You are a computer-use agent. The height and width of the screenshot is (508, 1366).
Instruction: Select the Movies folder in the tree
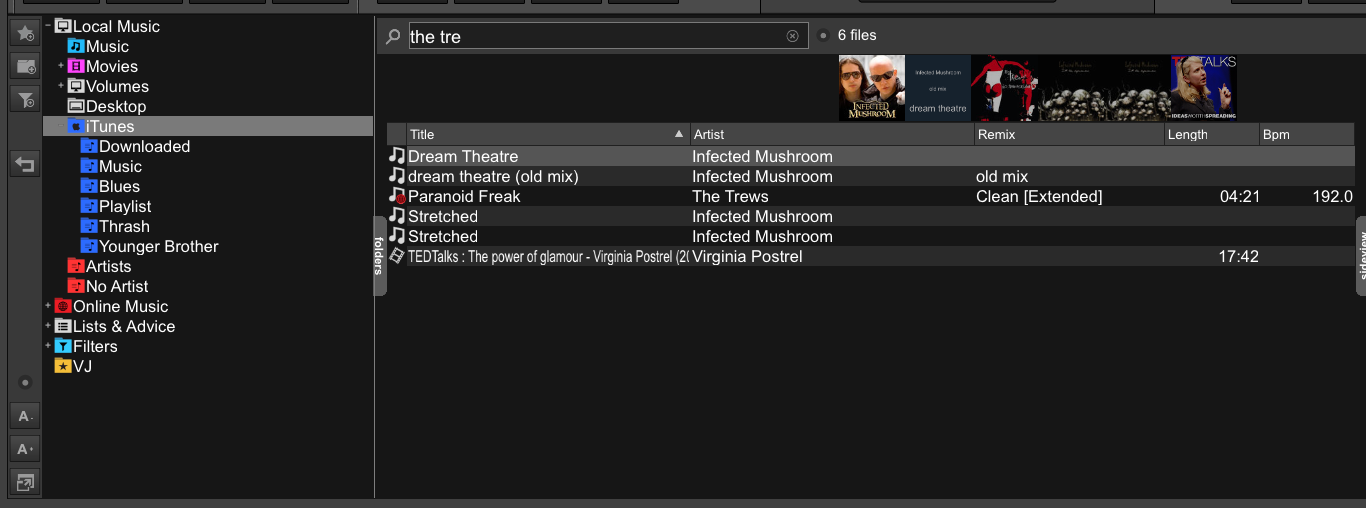coord(102,66)
